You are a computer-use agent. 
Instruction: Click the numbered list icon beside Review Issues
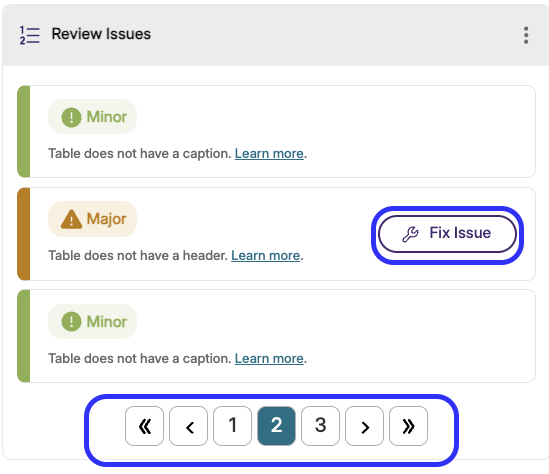pos(29,35)
